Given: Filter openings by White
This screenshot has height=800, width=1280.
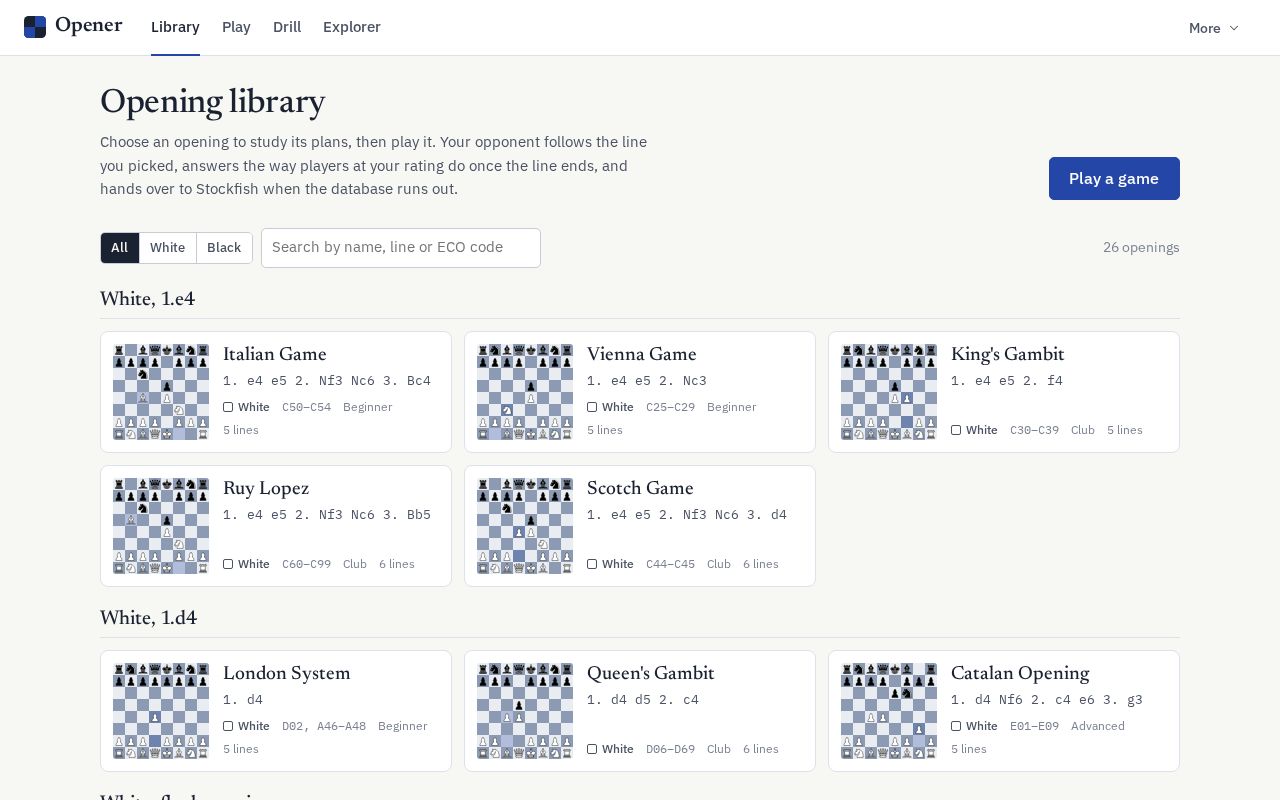Looking at the screenshot, I should pos(168,248).
